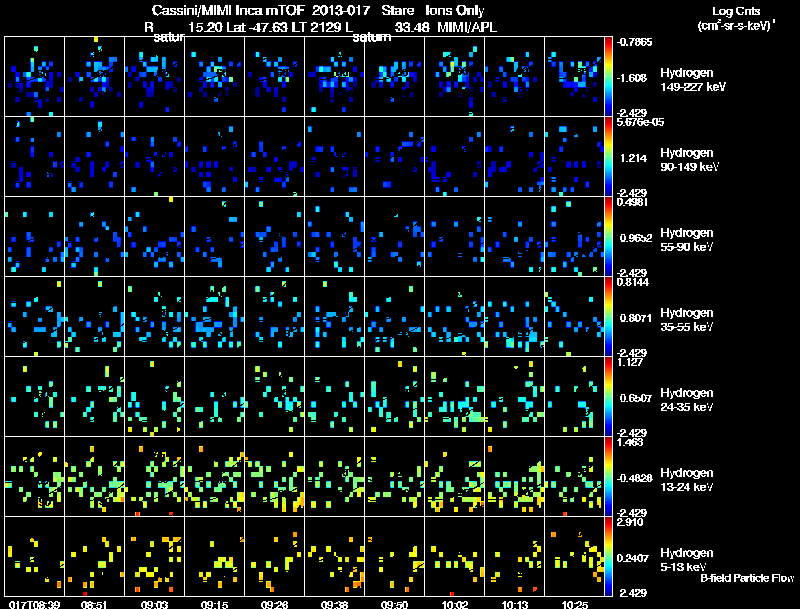This screenshot has width=800, height=609.
Task: Click the Hydrogen 55-90 keV panel at 10:13
Action: pyautogui.click(x=514, y=237)
